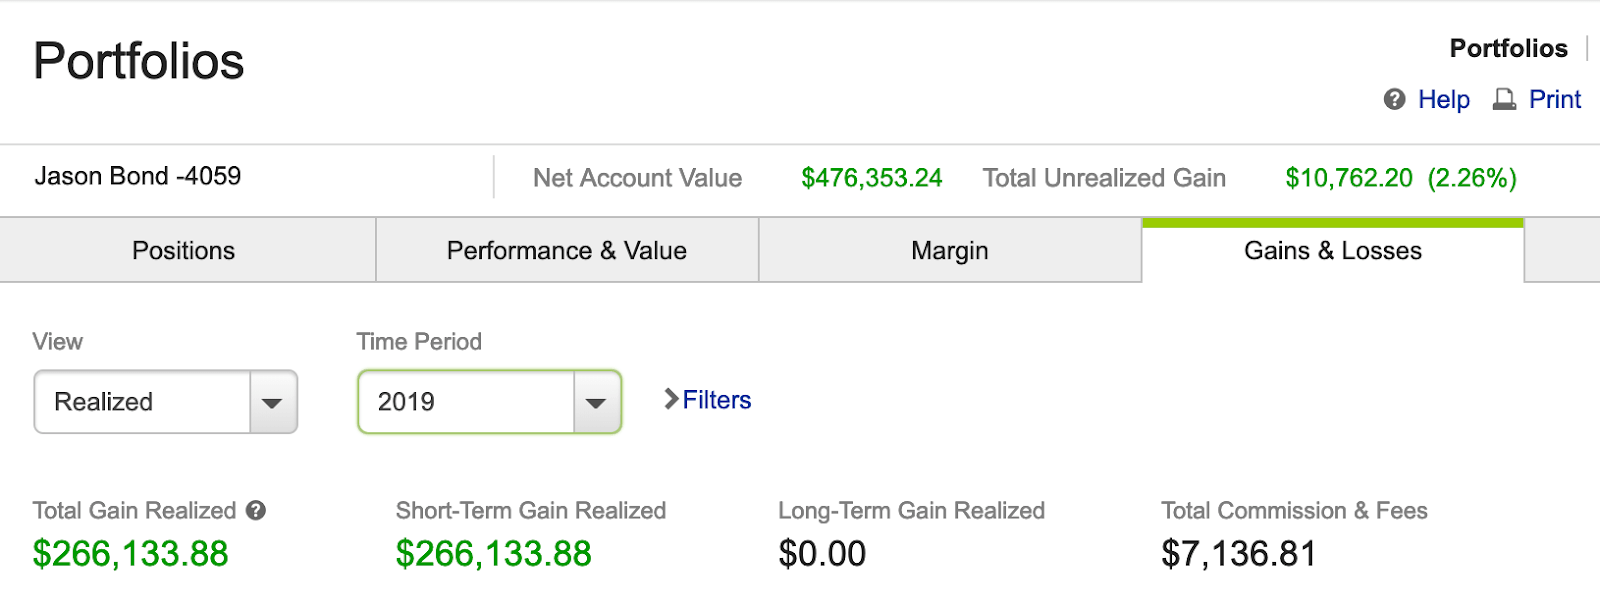Viewport: 1600px width, 609px height.
Task: Click the Filters chevron arrow icon
Action: tap(671, 400)
